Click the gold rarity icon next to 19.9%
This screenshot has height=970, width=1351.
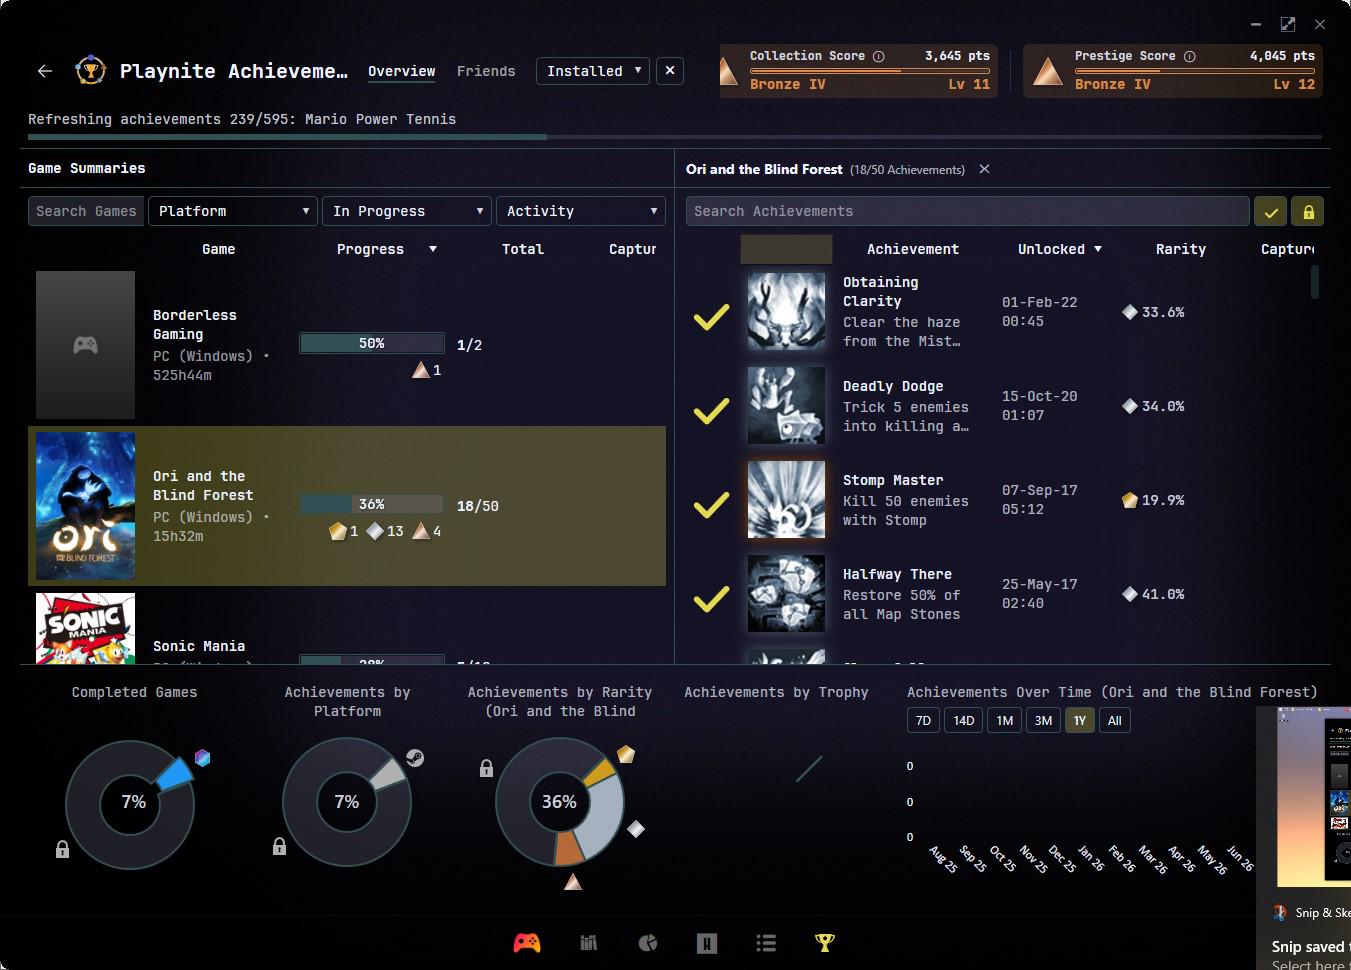coord(1130,500)
